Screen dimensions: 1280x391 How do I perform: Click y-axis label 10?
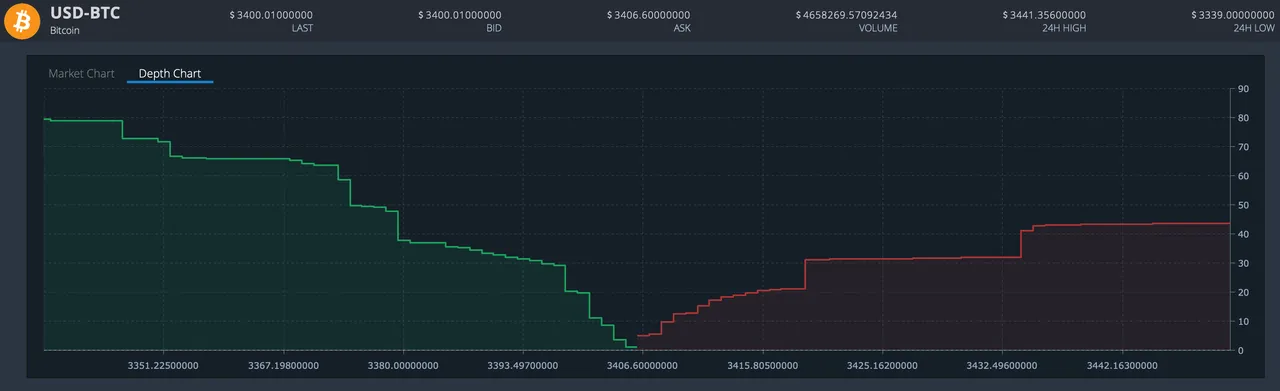tap(1244, 321)
